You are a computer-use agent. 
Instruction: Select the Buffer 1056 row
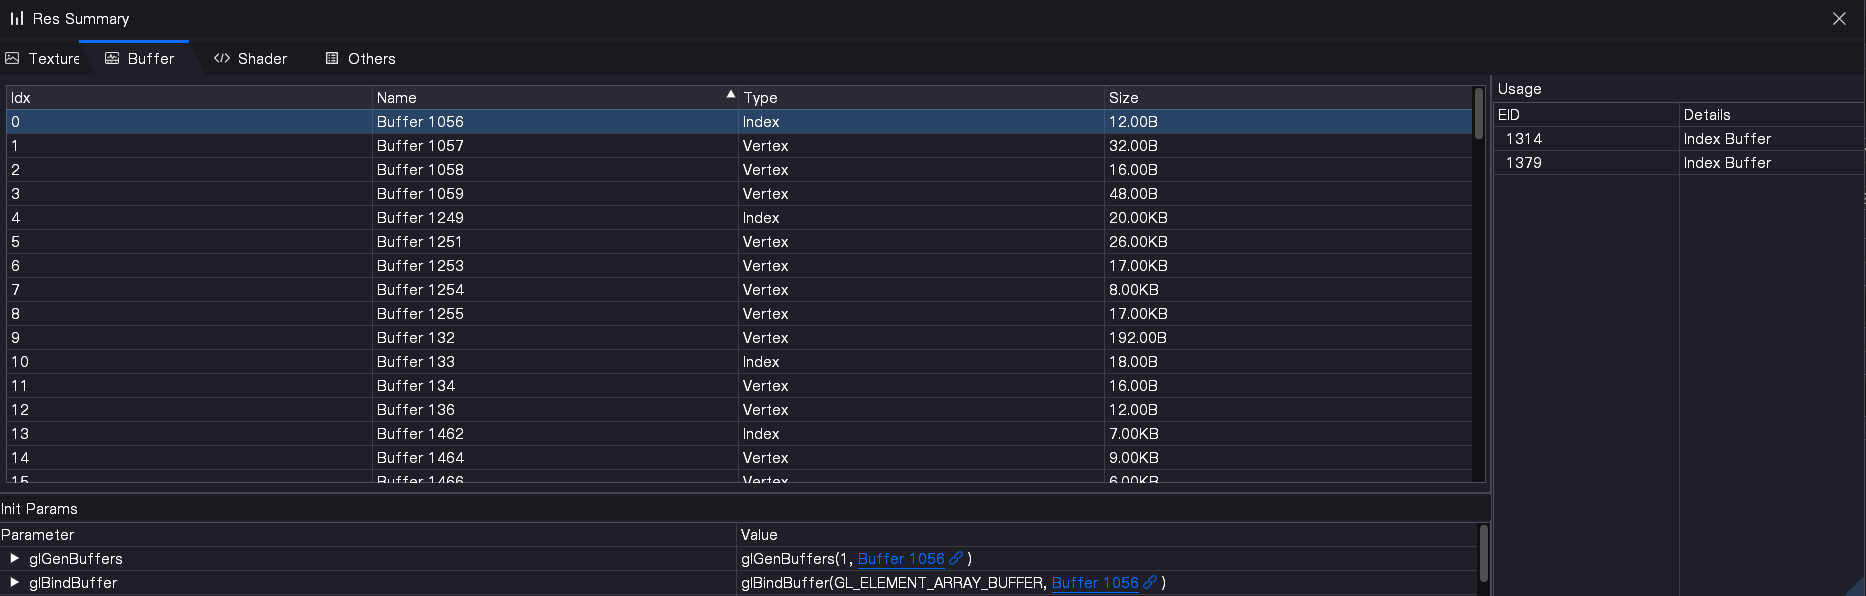click(x=739, y=122)
